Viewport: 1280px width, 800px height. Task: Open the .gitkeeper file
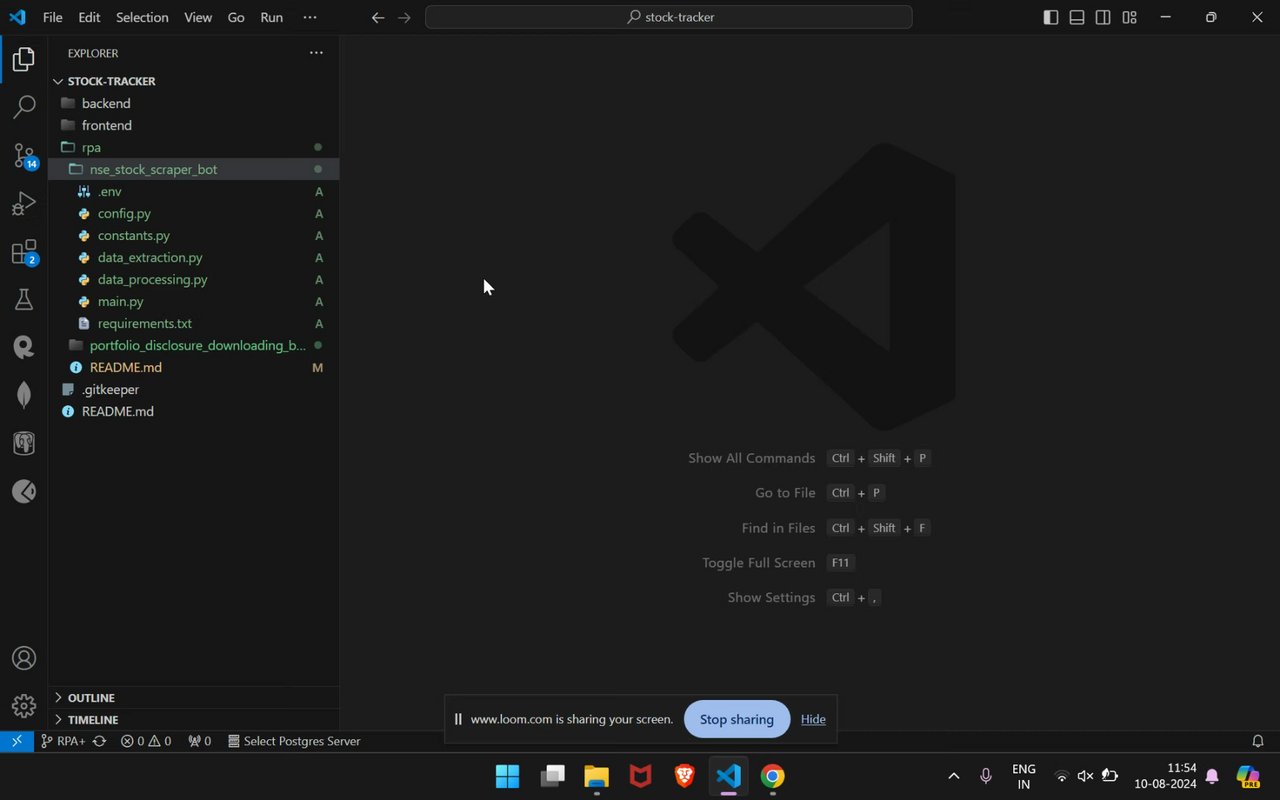click(x=194, y=389)
